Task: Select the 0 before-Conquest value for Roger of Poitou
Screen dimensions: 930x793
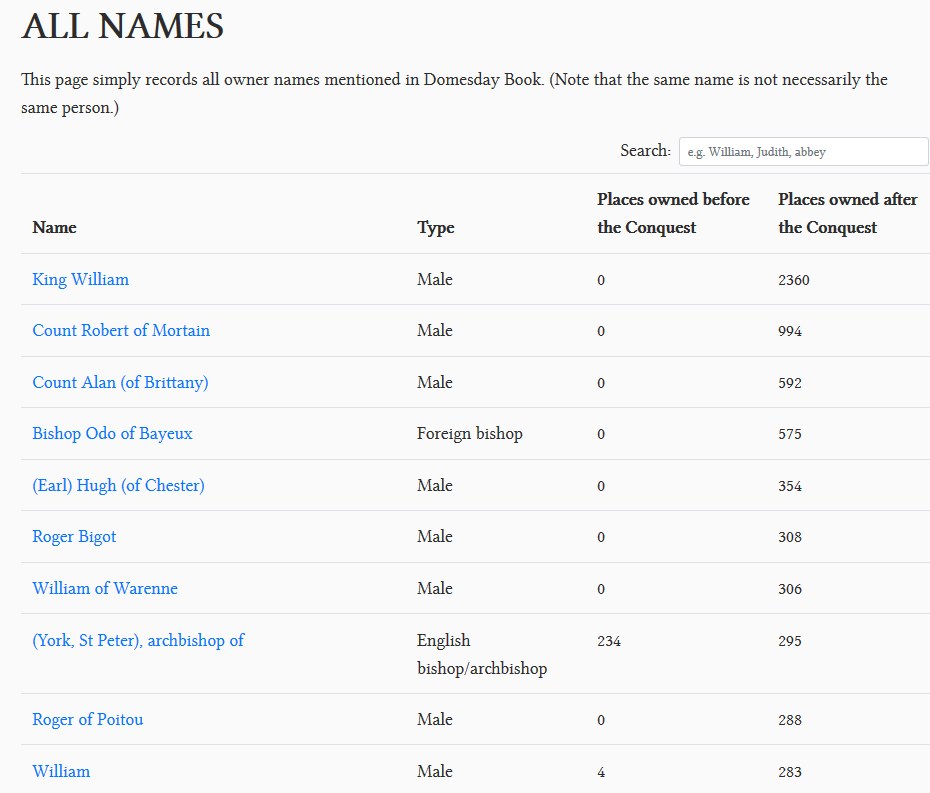Action: (x=601, y=720)
